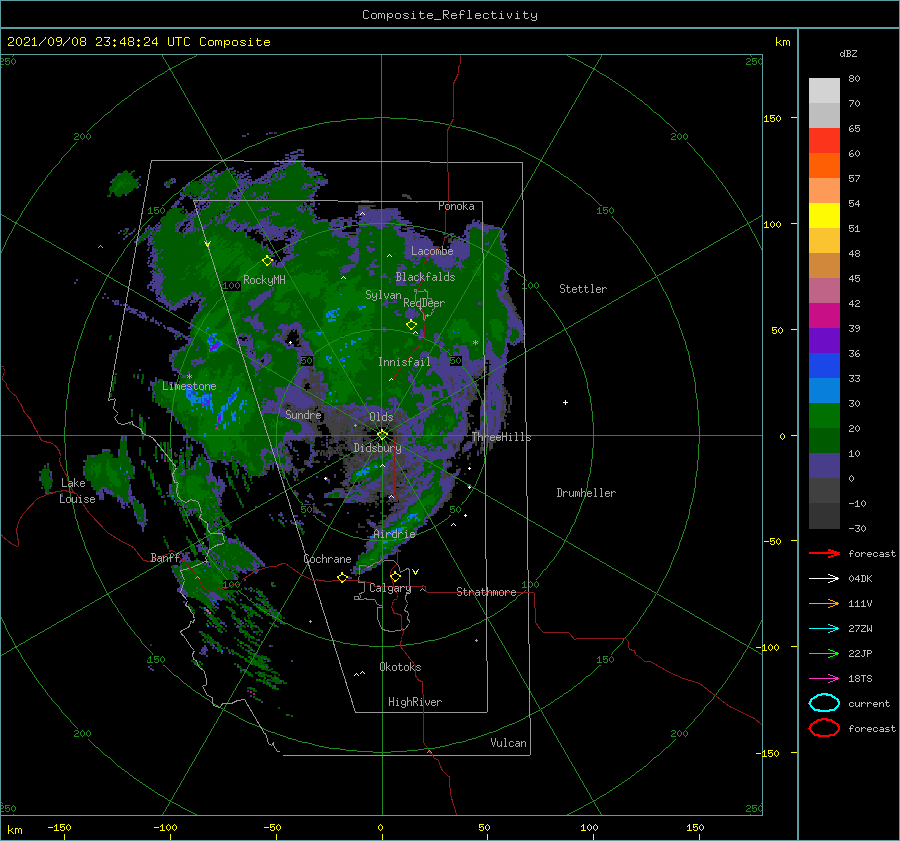
Task: Click the Vulcan label
Action: click(508, 743)
